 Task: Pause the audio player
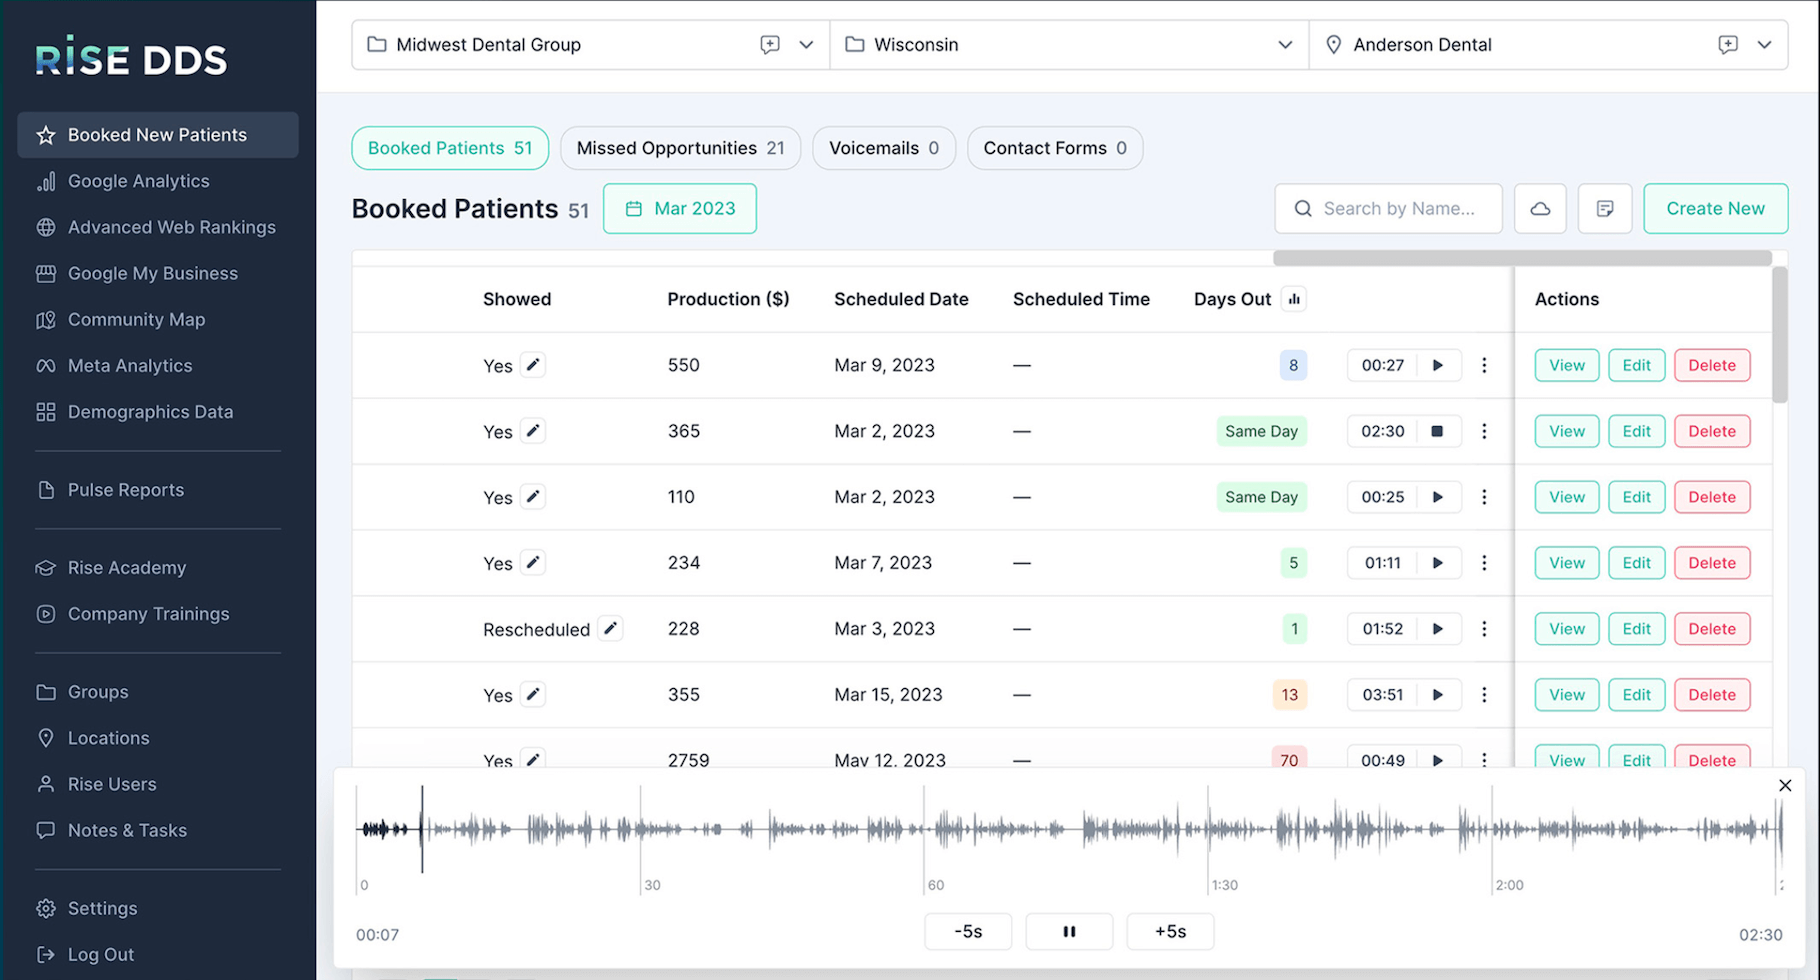(x=1069, y=931)
